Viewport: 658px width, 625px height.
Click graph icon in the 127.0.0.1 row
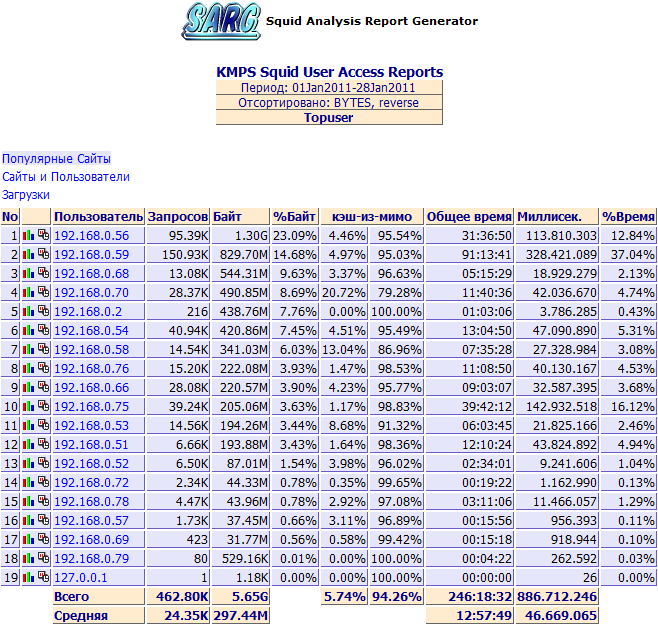click(29, 578)
